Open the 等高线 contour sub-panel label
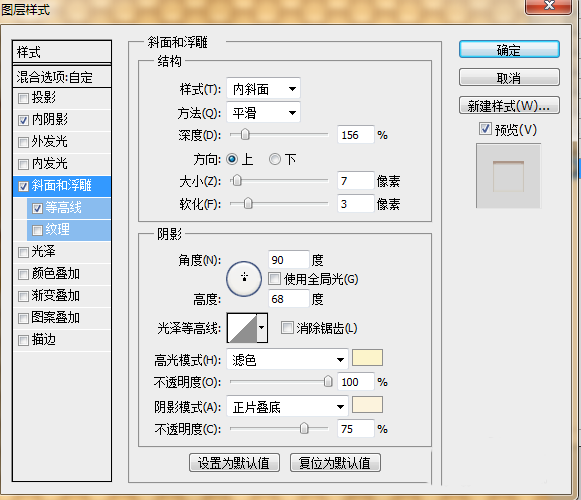The height and width of the screenshot is (500, 581). 63,208
